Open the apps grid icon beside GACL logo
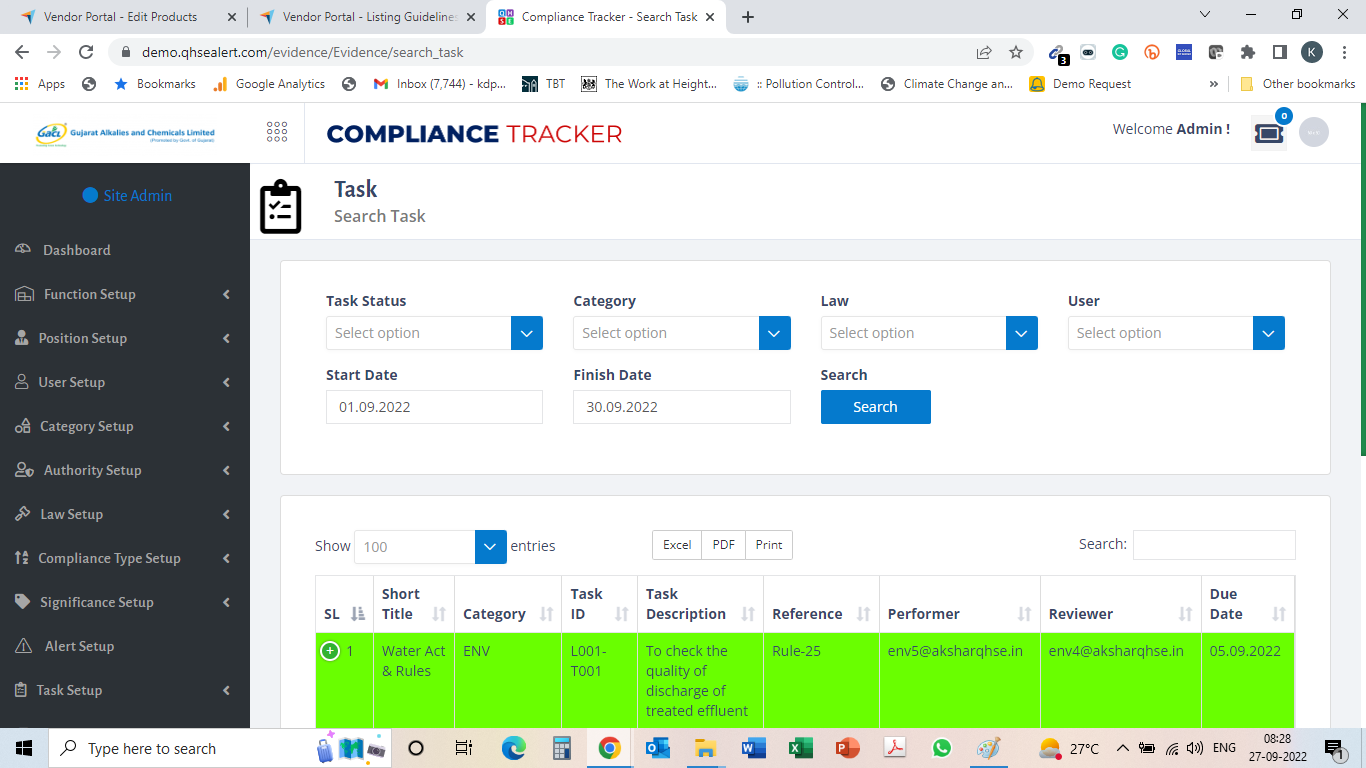Viewport: 1366px width, 768px height. click(x=277, y=131)
